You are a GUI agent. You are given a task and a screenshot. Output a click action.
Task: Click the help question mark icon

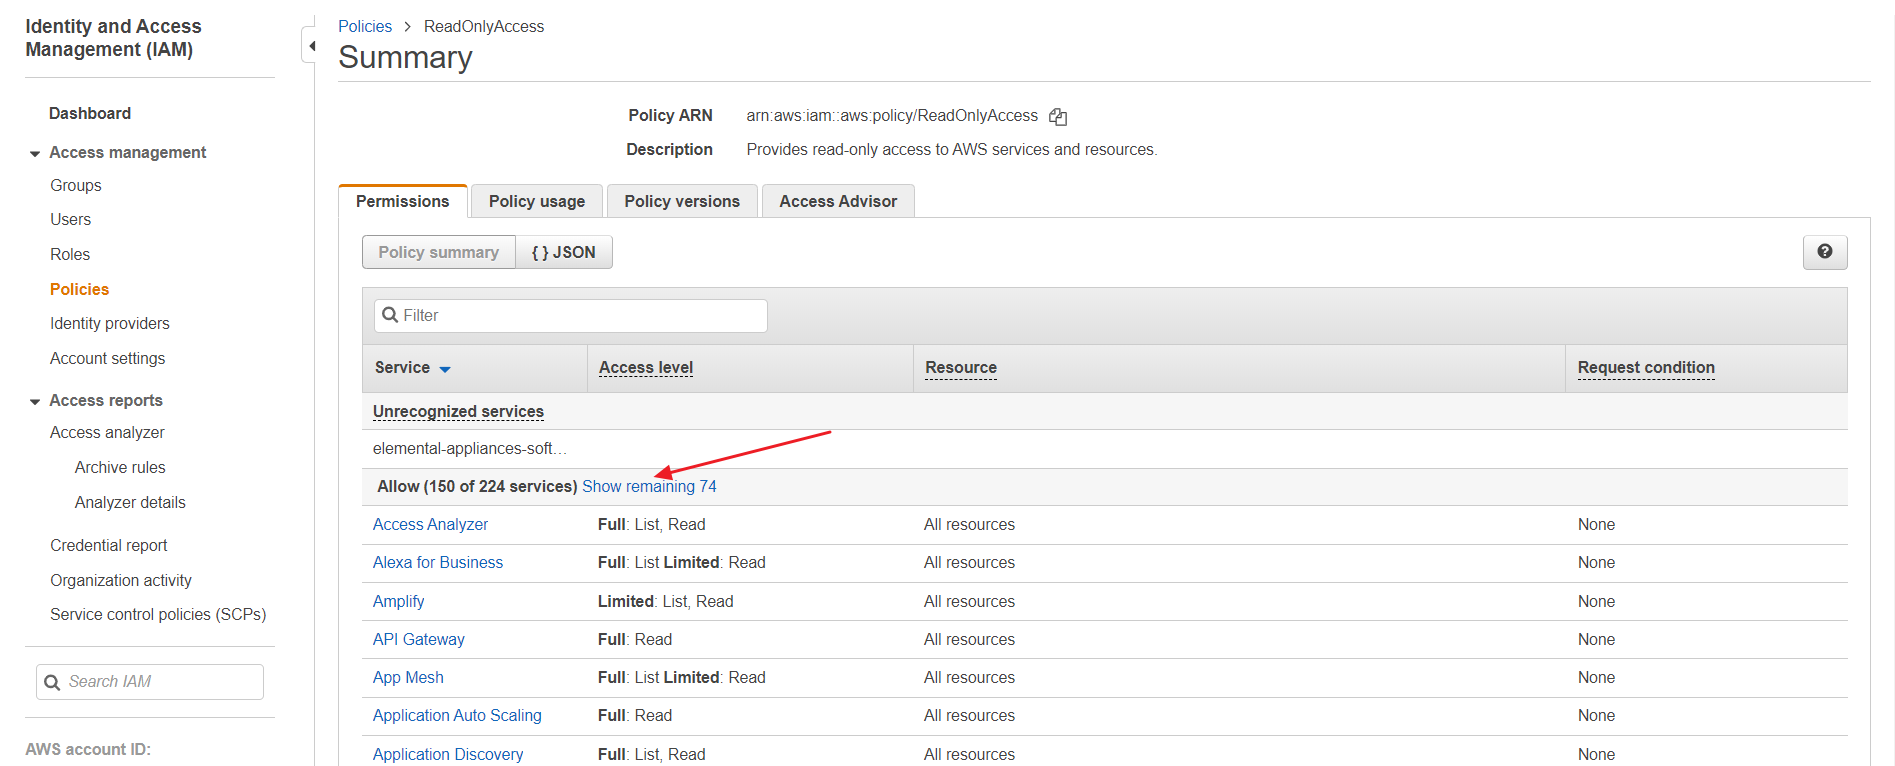1824,252
